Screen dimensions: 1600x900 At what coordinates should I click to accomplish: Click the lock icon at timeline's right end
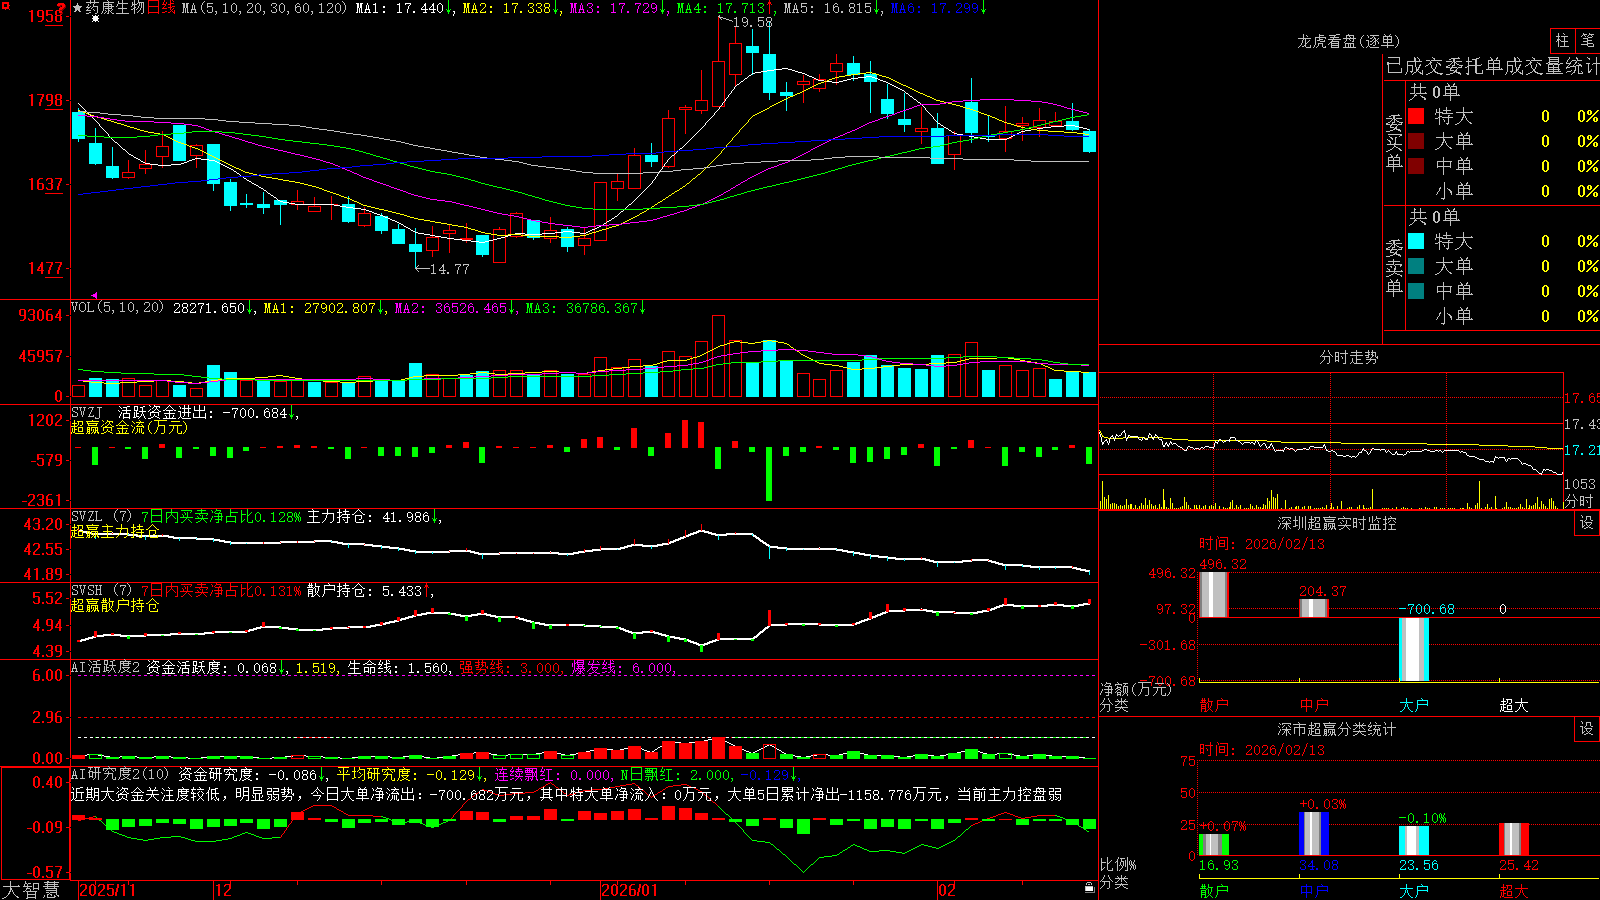(1089, 888)
